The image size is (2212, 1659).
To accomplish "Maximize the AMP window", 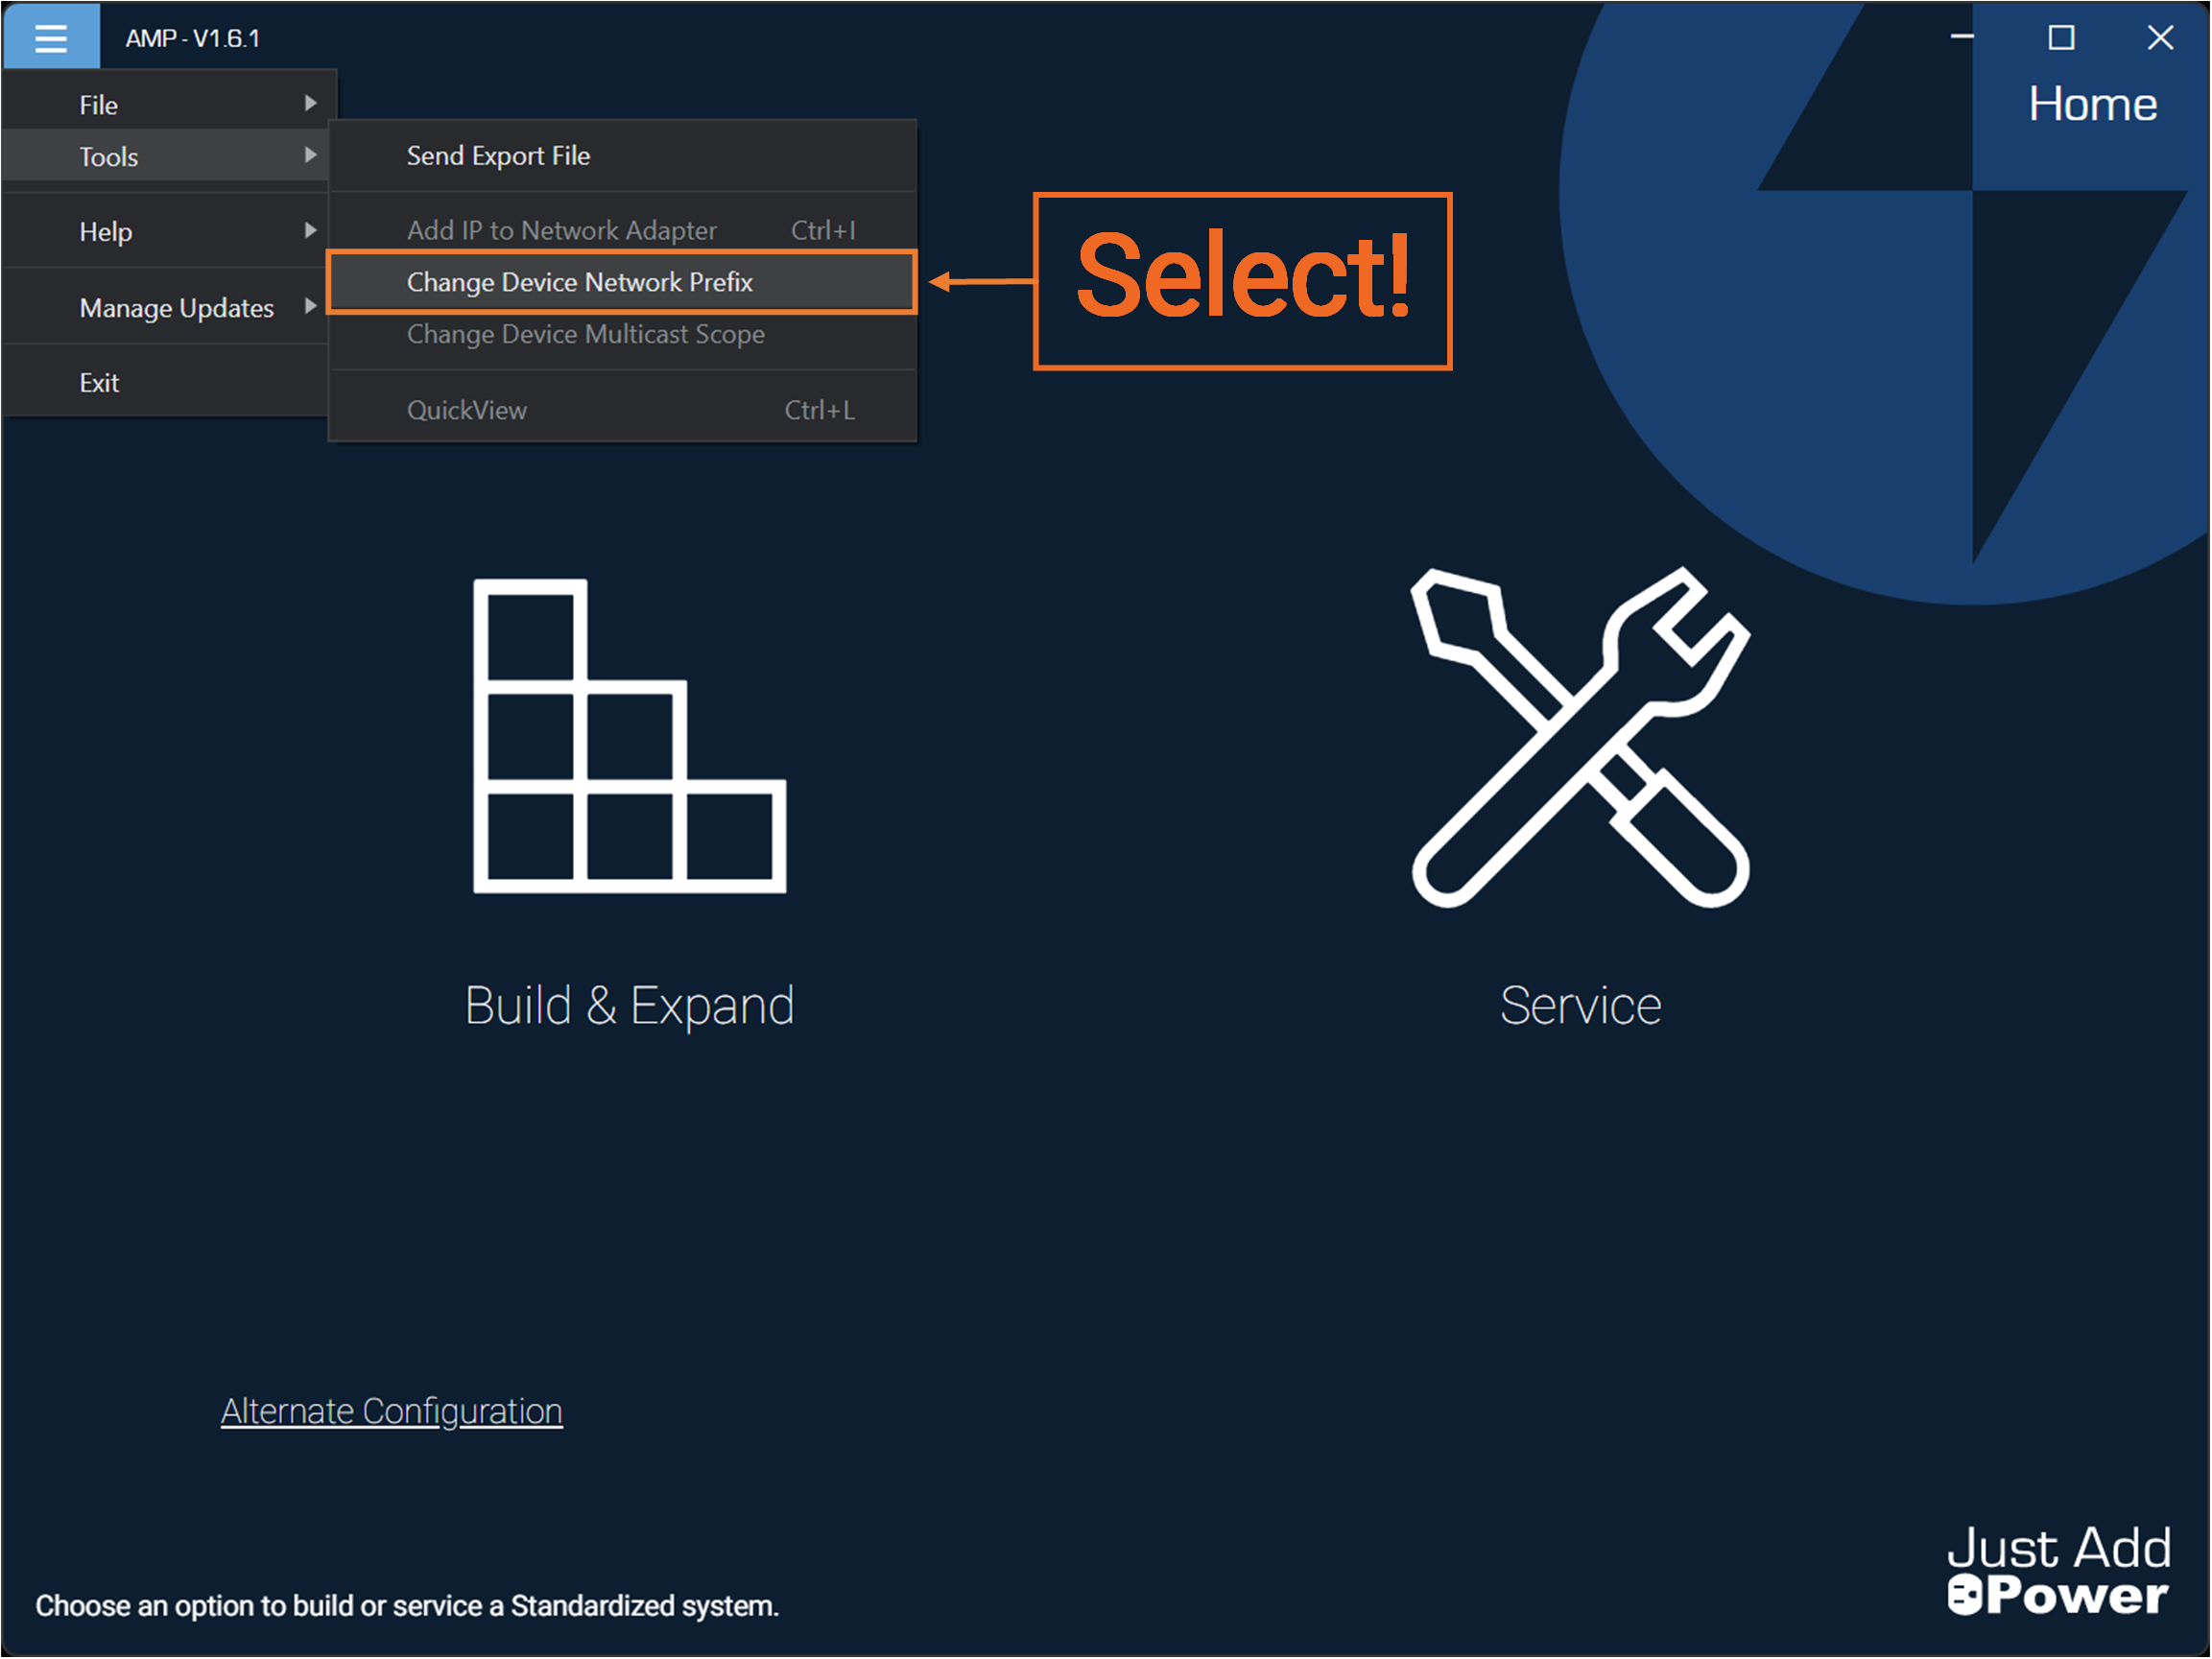I will (2061, 38).
